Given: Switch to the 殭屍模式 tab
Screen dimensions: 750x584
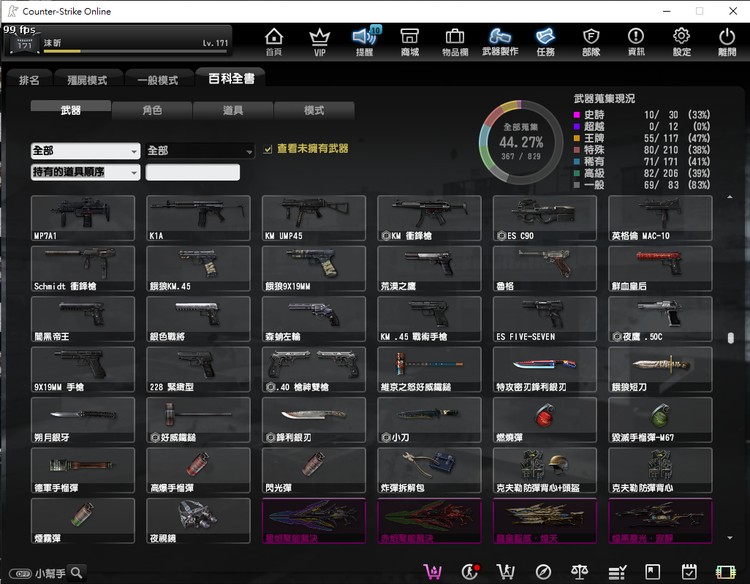Looking at the screenshot, I should click(x=88, y=80).
